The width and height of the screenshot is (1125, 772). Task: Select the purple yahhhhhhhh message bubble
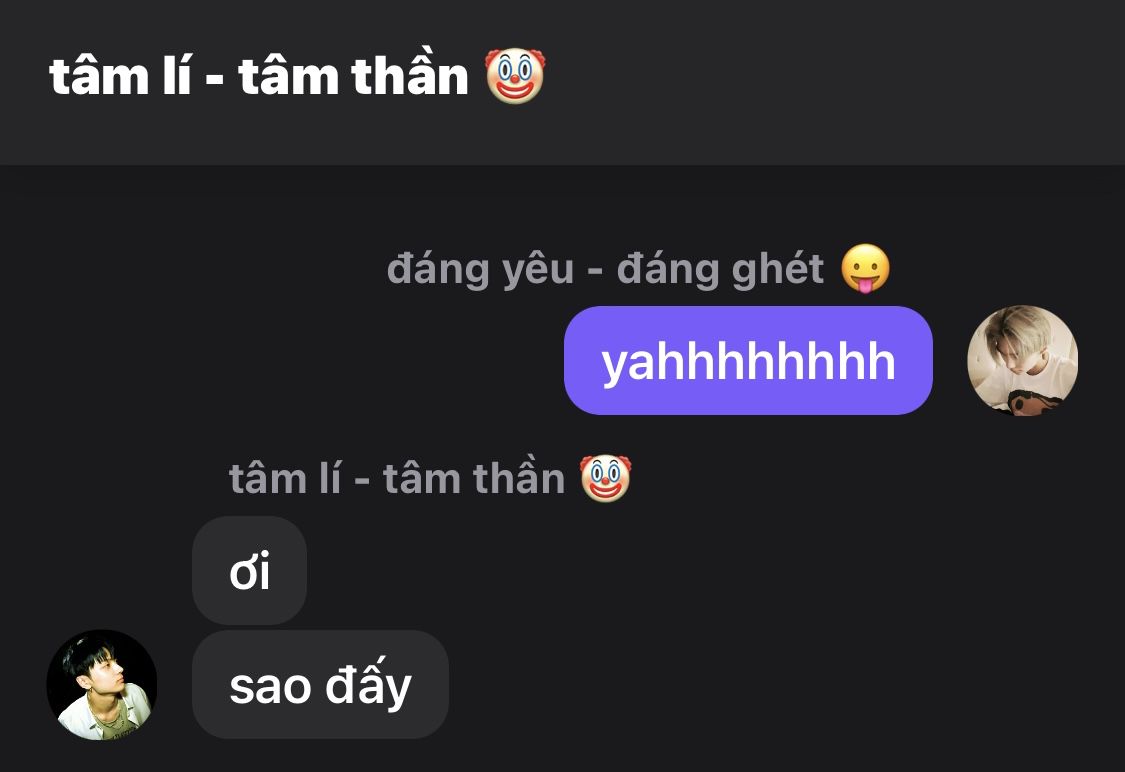coord(748,360)
